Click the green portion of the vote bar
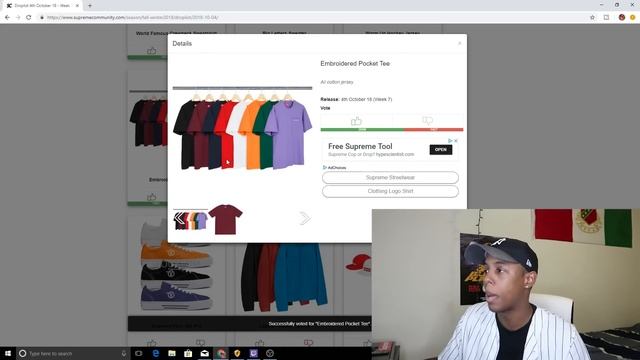The image size is (640, 360). 362,129
